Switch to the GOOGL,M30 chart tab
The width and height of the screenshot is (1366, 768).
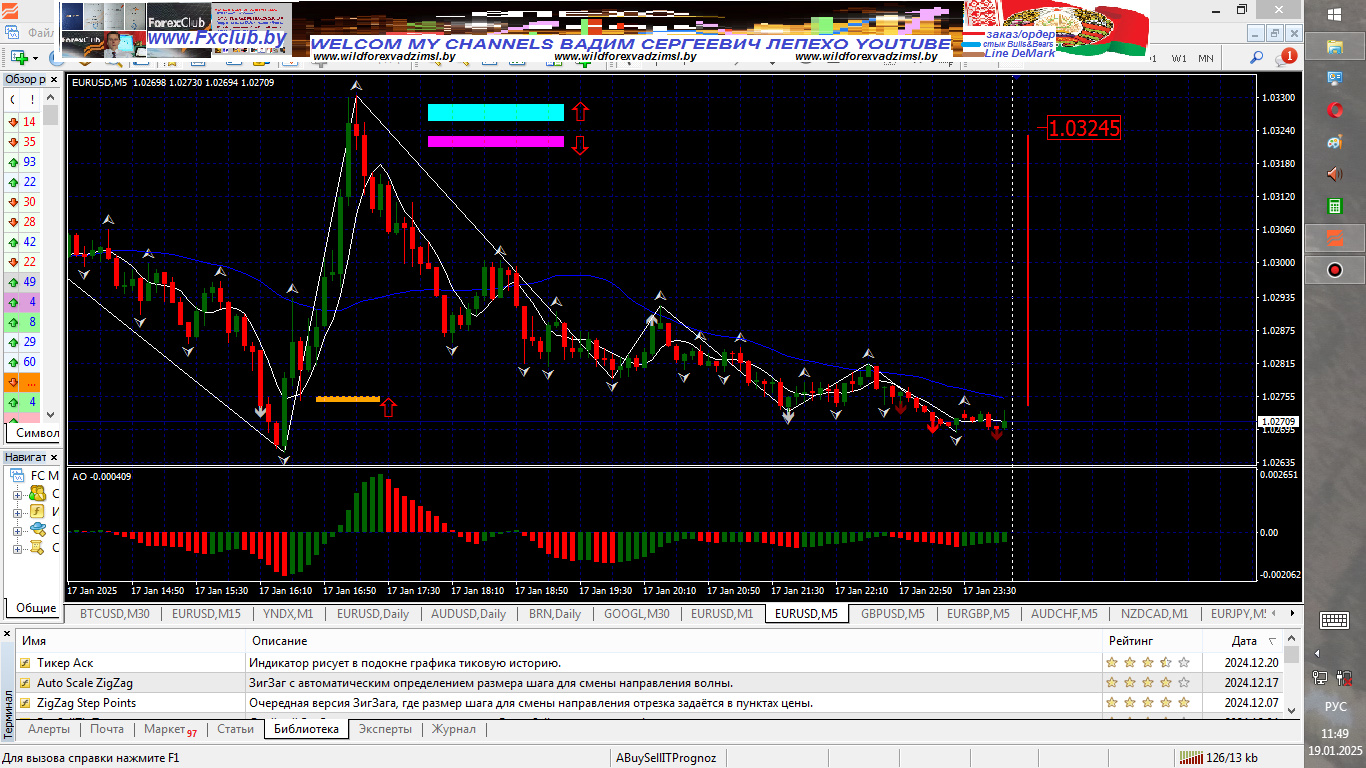[x=636, y=614]
